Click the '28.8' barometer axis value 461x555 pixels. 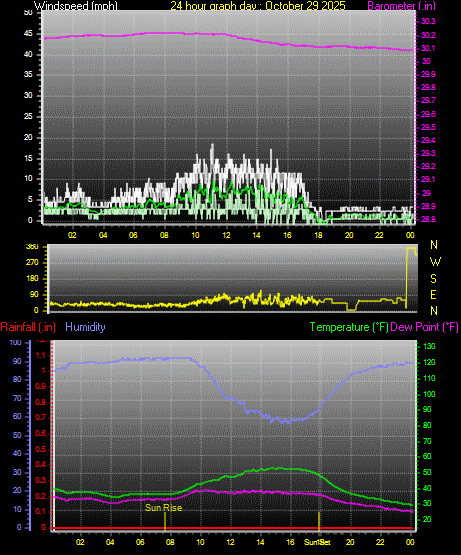click(428, 219)
